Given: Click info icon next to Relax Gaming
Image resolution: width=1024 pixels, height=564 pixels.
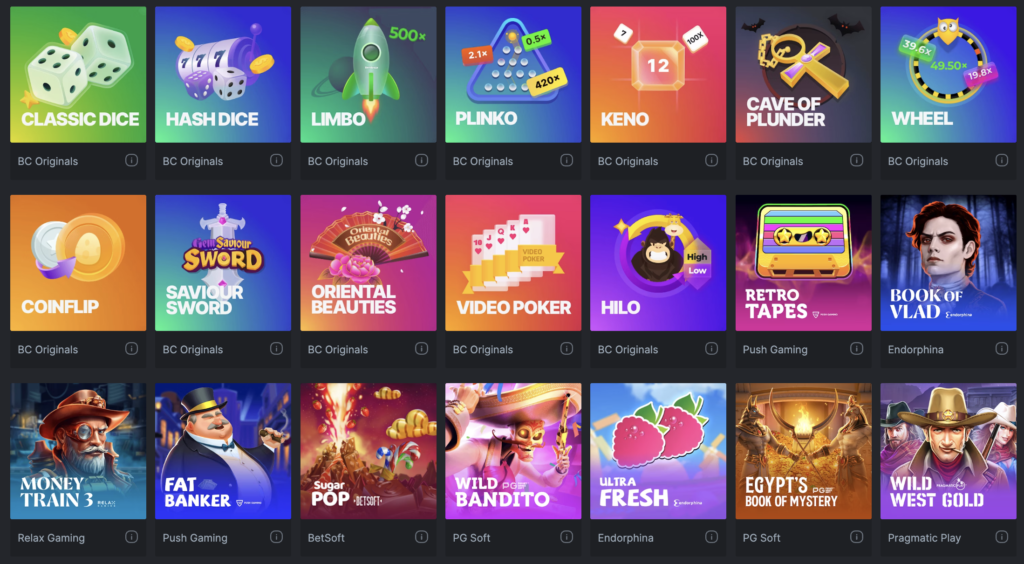Looking at the screenshot, I should 131,537.
